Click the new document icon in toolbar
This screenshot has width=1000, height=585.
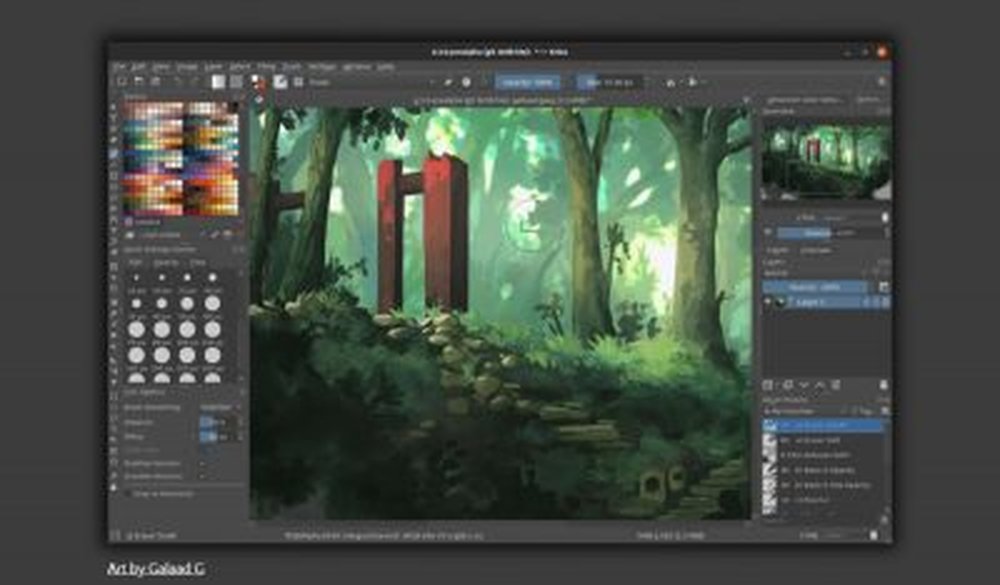[x=121, y=82]
